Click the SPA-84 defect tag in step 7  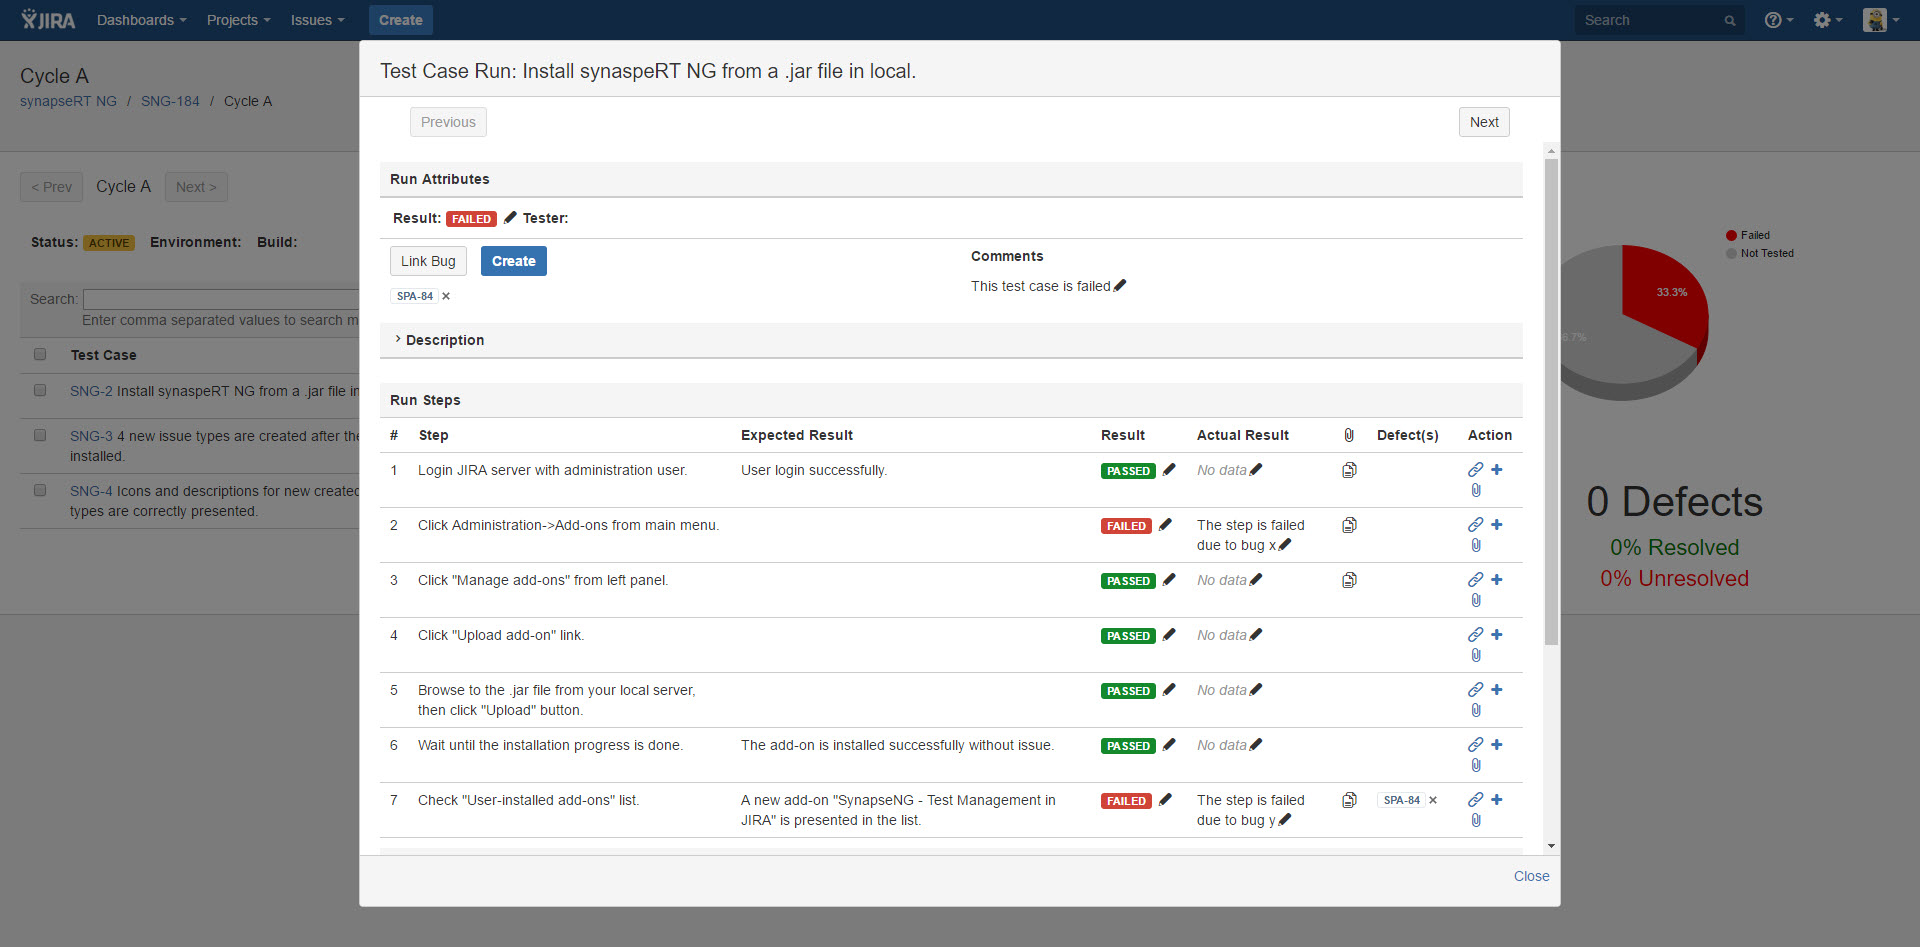(x=1401, y=800)
